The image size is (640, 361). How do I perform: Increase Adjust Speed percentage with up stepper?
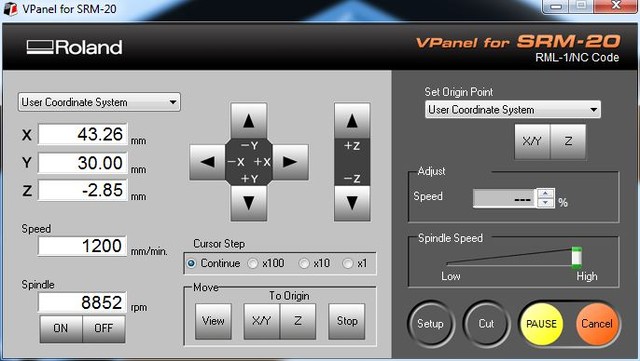pyautogui.click(x=545, y=194)
